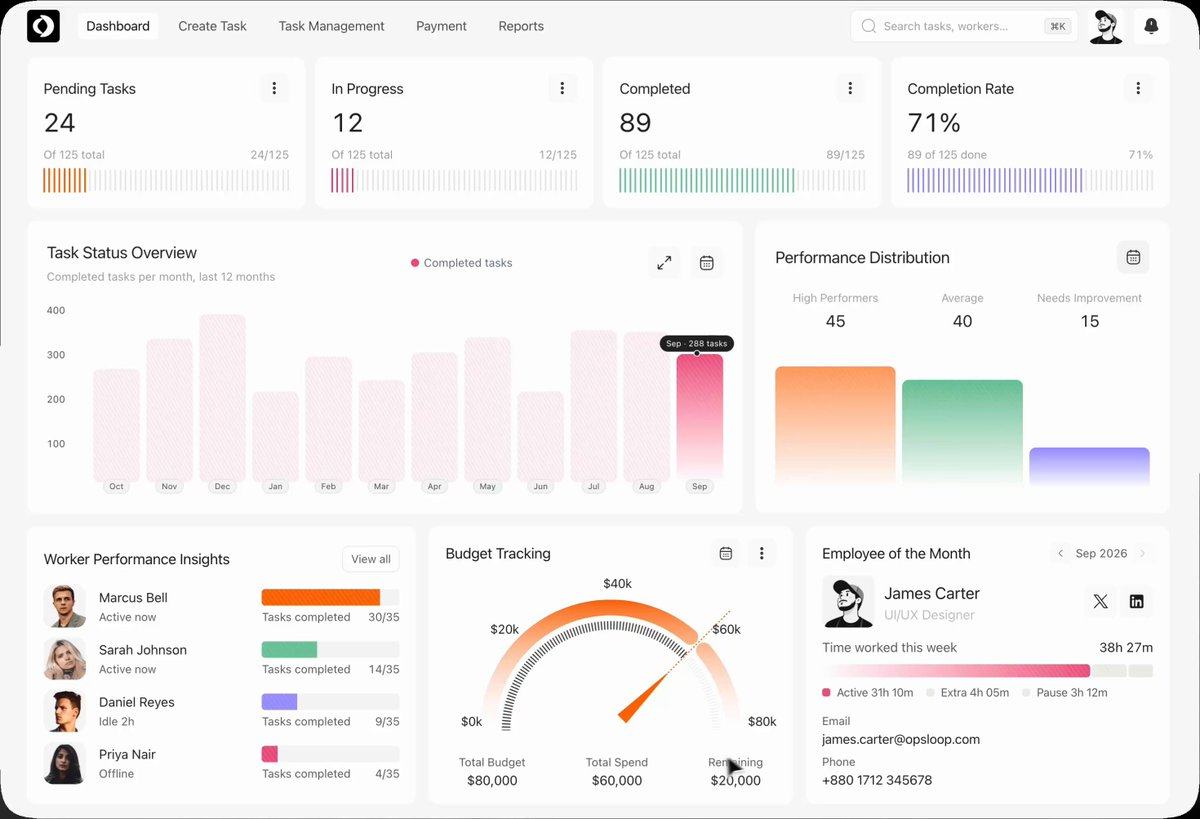Viewport: 1200px width, 819px height.
Task: Click the High Performers orange bar
Action: [x=835, y=426]
